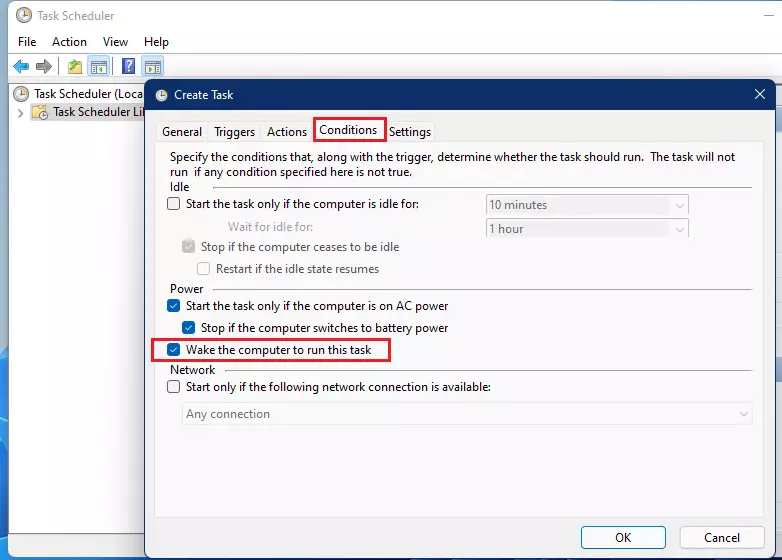Click the Task Scheduler clock icon in title bar
782x560 pixels.
click(23, 15)
